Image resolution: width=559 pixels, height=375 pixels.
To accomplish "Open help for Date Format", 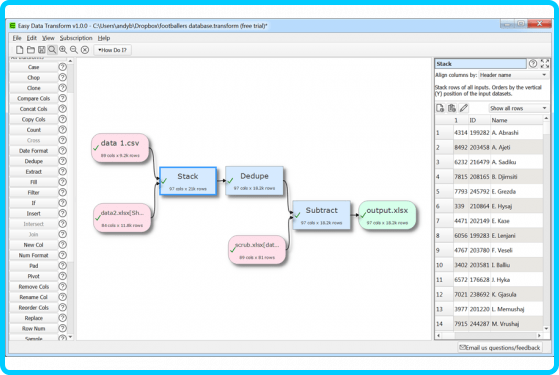I will click(x=62, y=150).
